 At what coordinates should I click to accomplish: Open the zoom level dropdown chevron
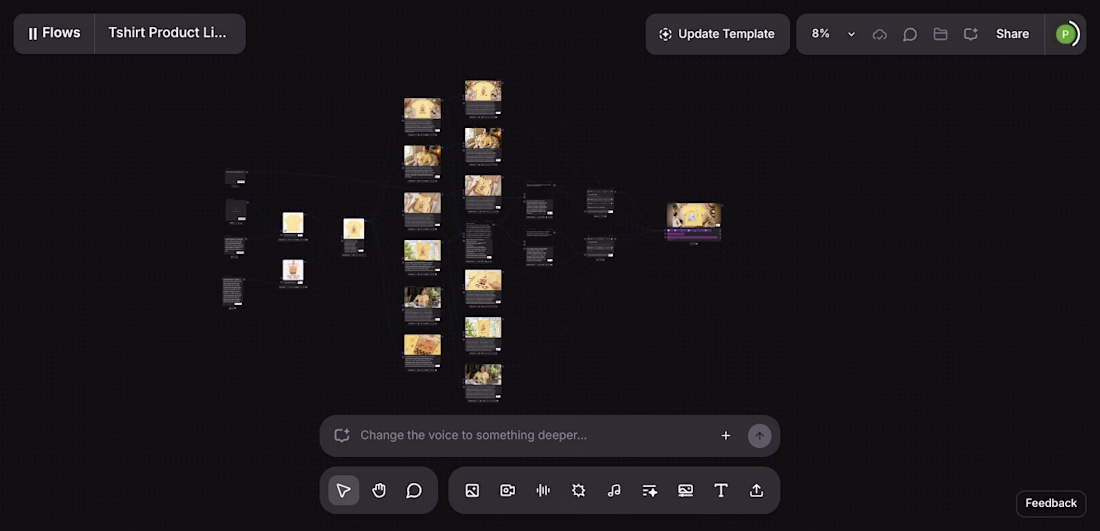851,34
